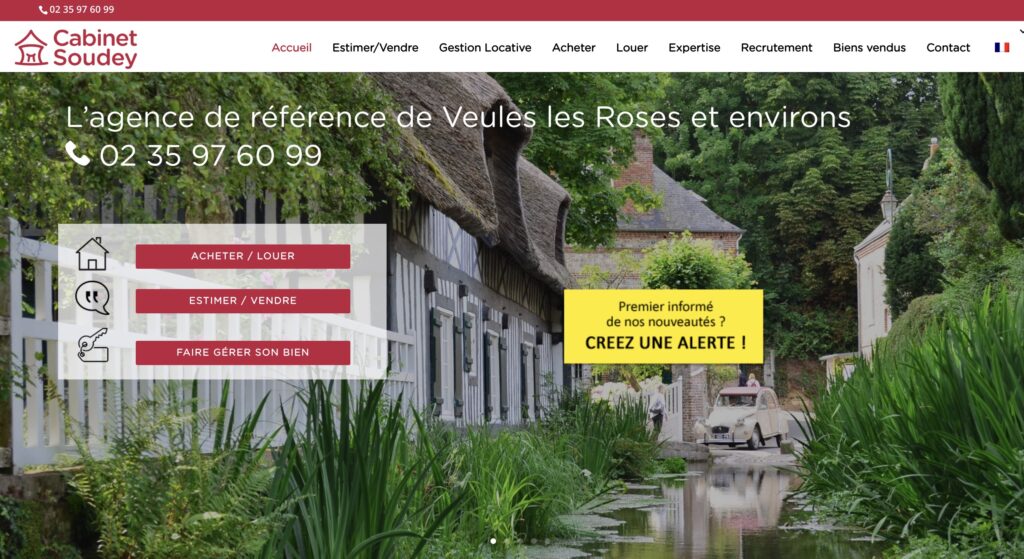The height and width of the screenshot is (559, 1024).
Task: Go to Gestion Locative page
Action: [x=485, y=48]
